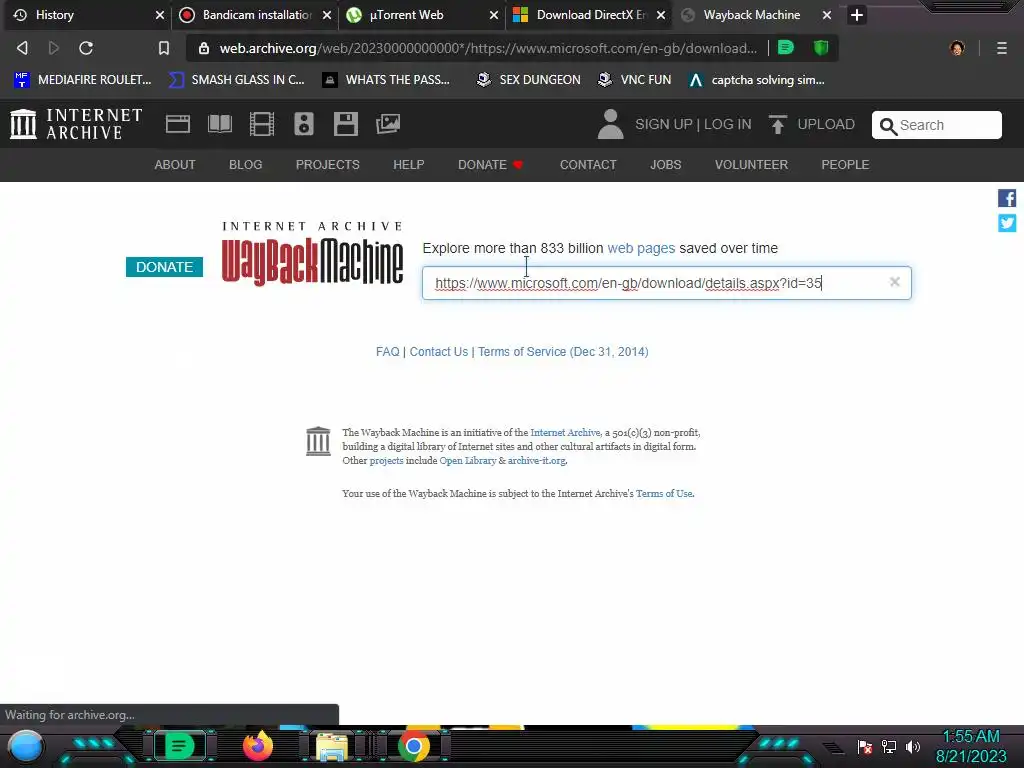Click the Start orb button
The image size is (1024, 768).
26,747
